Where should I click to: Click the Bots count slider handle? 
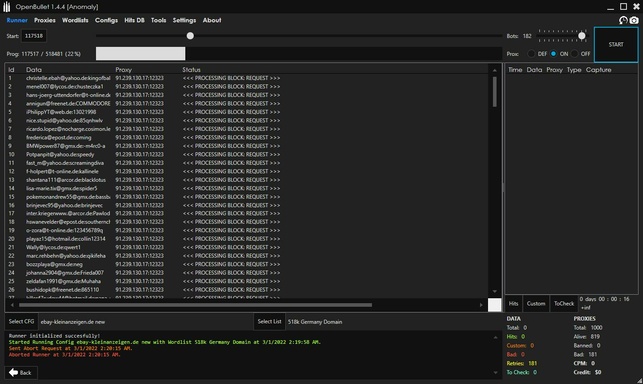[x=581, y=36]
